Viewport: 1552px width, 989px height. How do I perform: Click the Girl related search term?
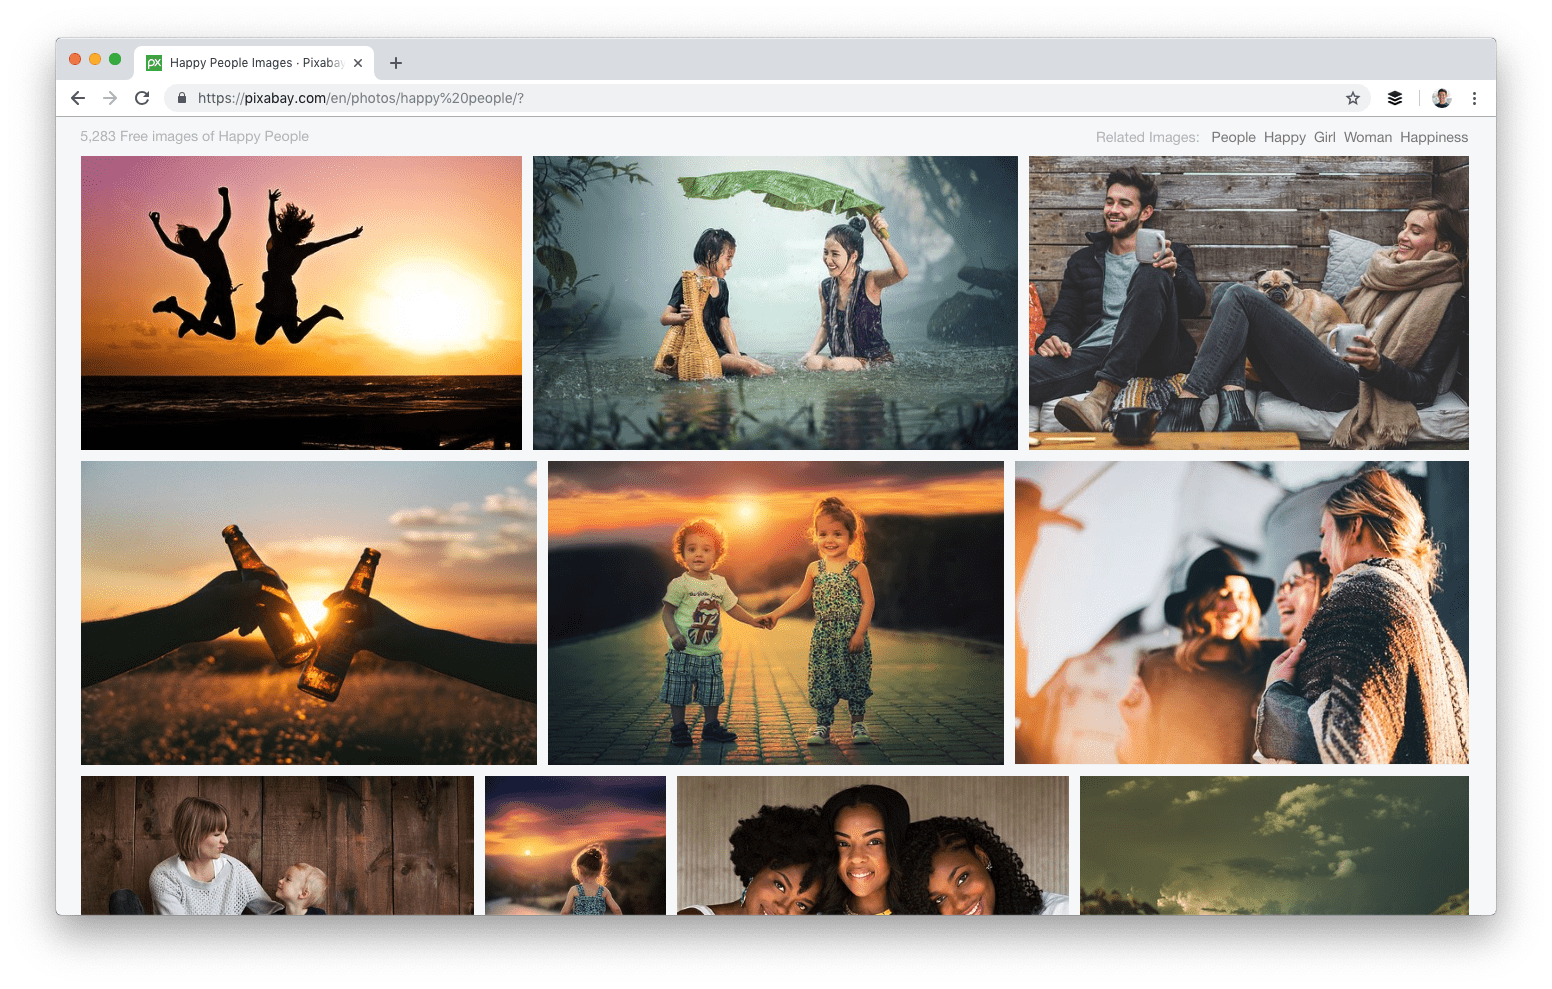point(1324,137)
